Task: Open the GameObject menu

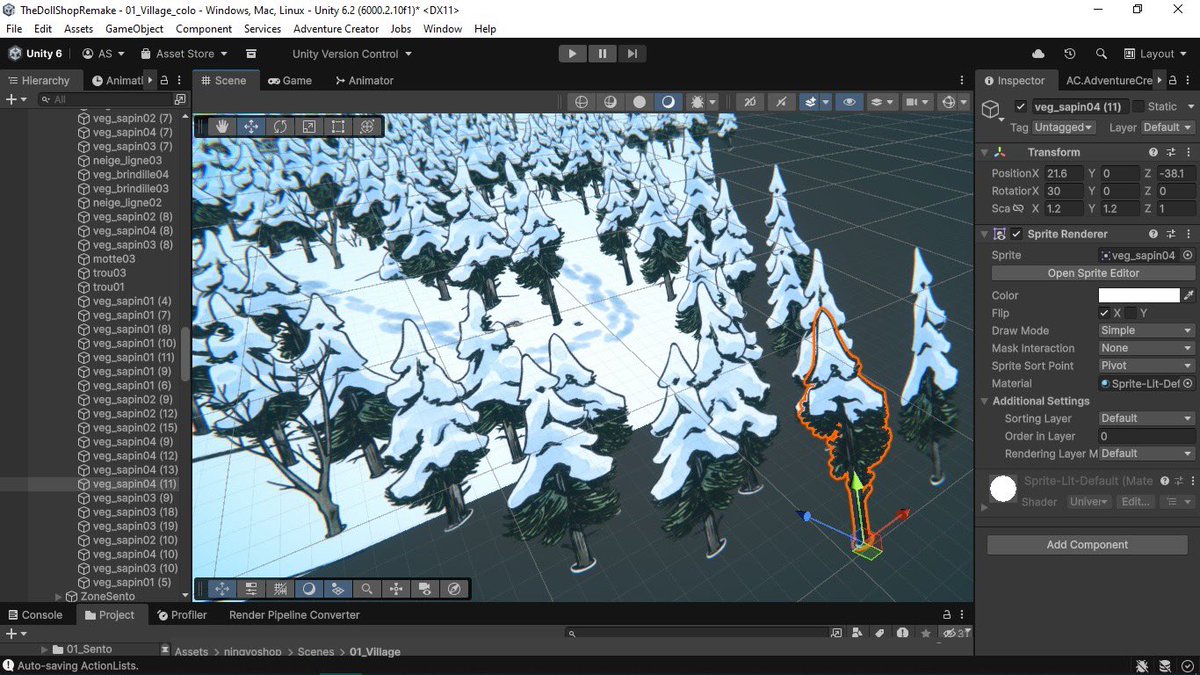Action: pos(134,29)
